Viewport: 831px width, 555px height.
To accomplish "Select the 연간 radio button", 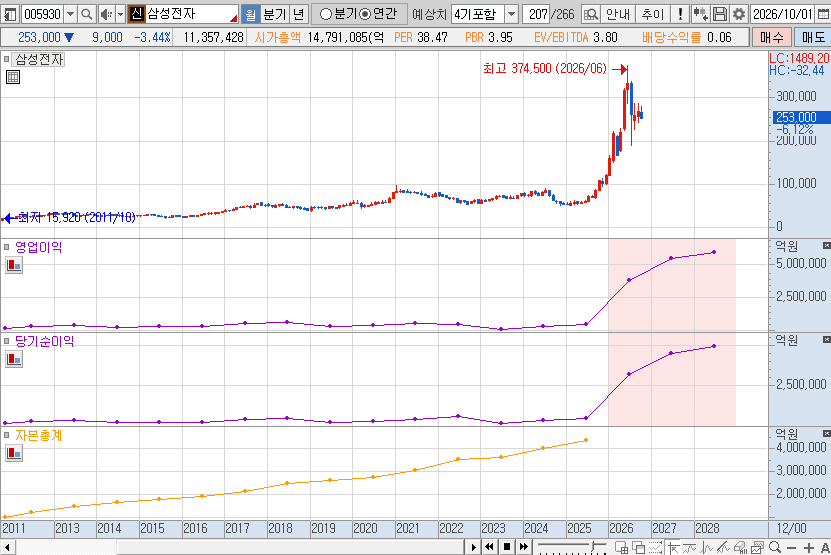I will pos(365,14).
